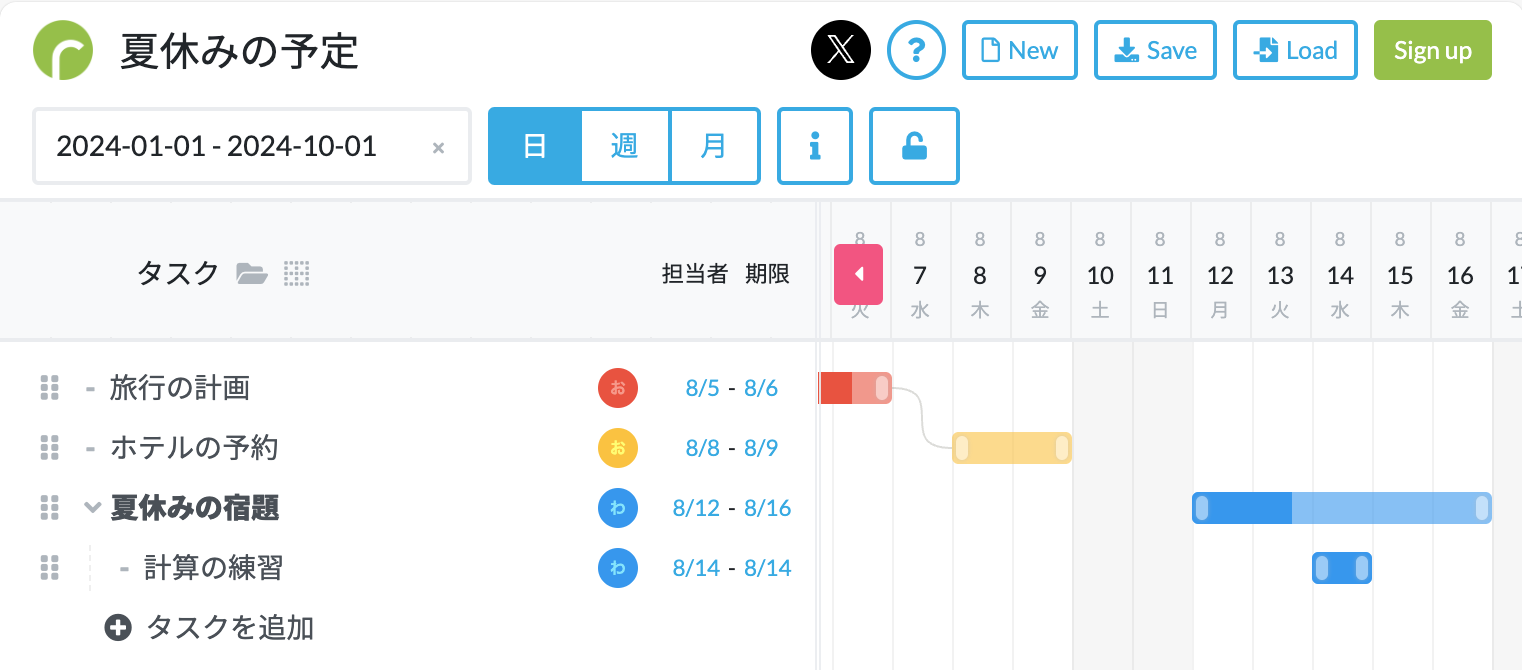The image size is (1522, 670).
Task: Click the blue assignee avatar for 計算の練習
Action: tap(618, 568)
